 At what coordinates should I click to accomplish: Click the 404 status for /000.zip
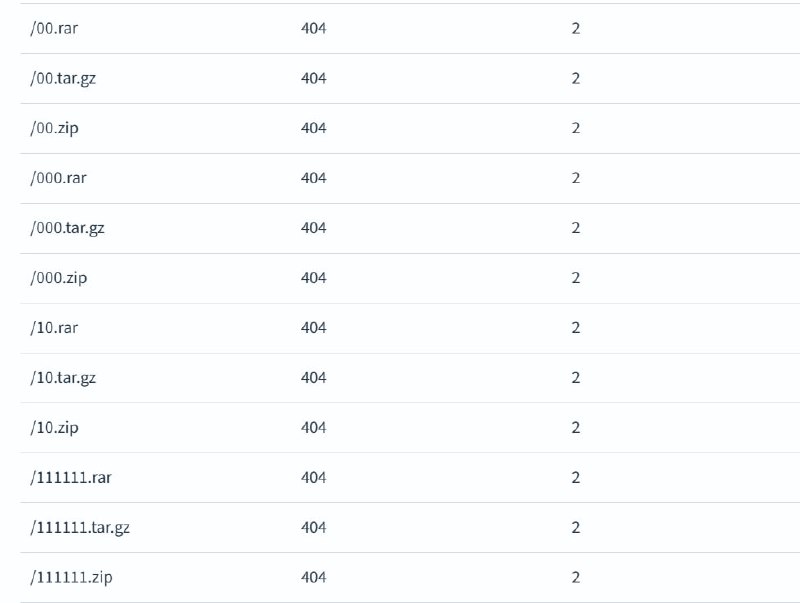[x=313, y=278]
